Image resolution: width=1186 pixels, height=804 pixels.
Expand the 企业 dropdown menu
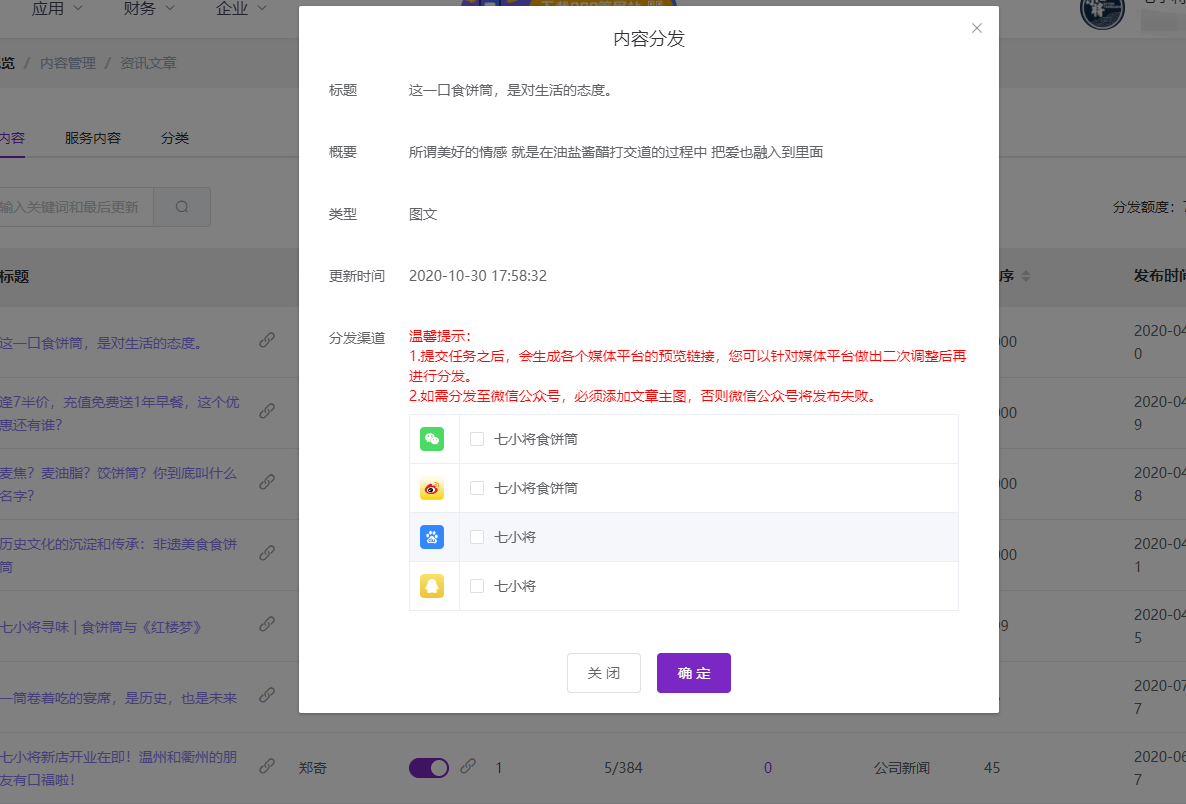[x=241, y=9]
